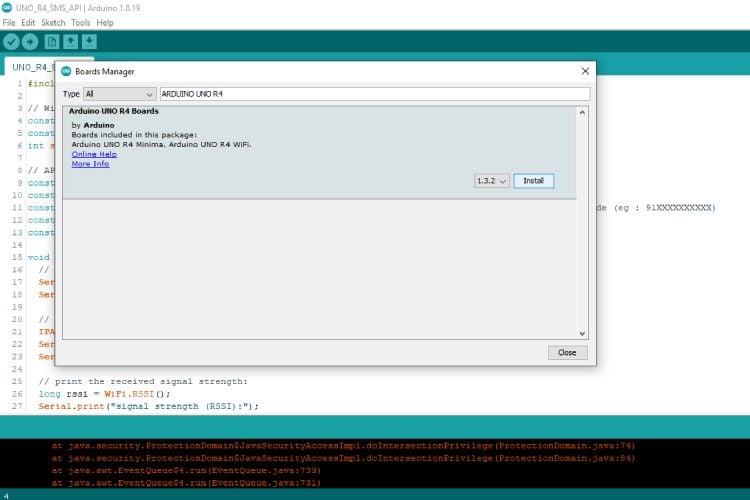This screenshot has width=750, height=500.
Task: Open the Help menu
Action: coord(105,22)
